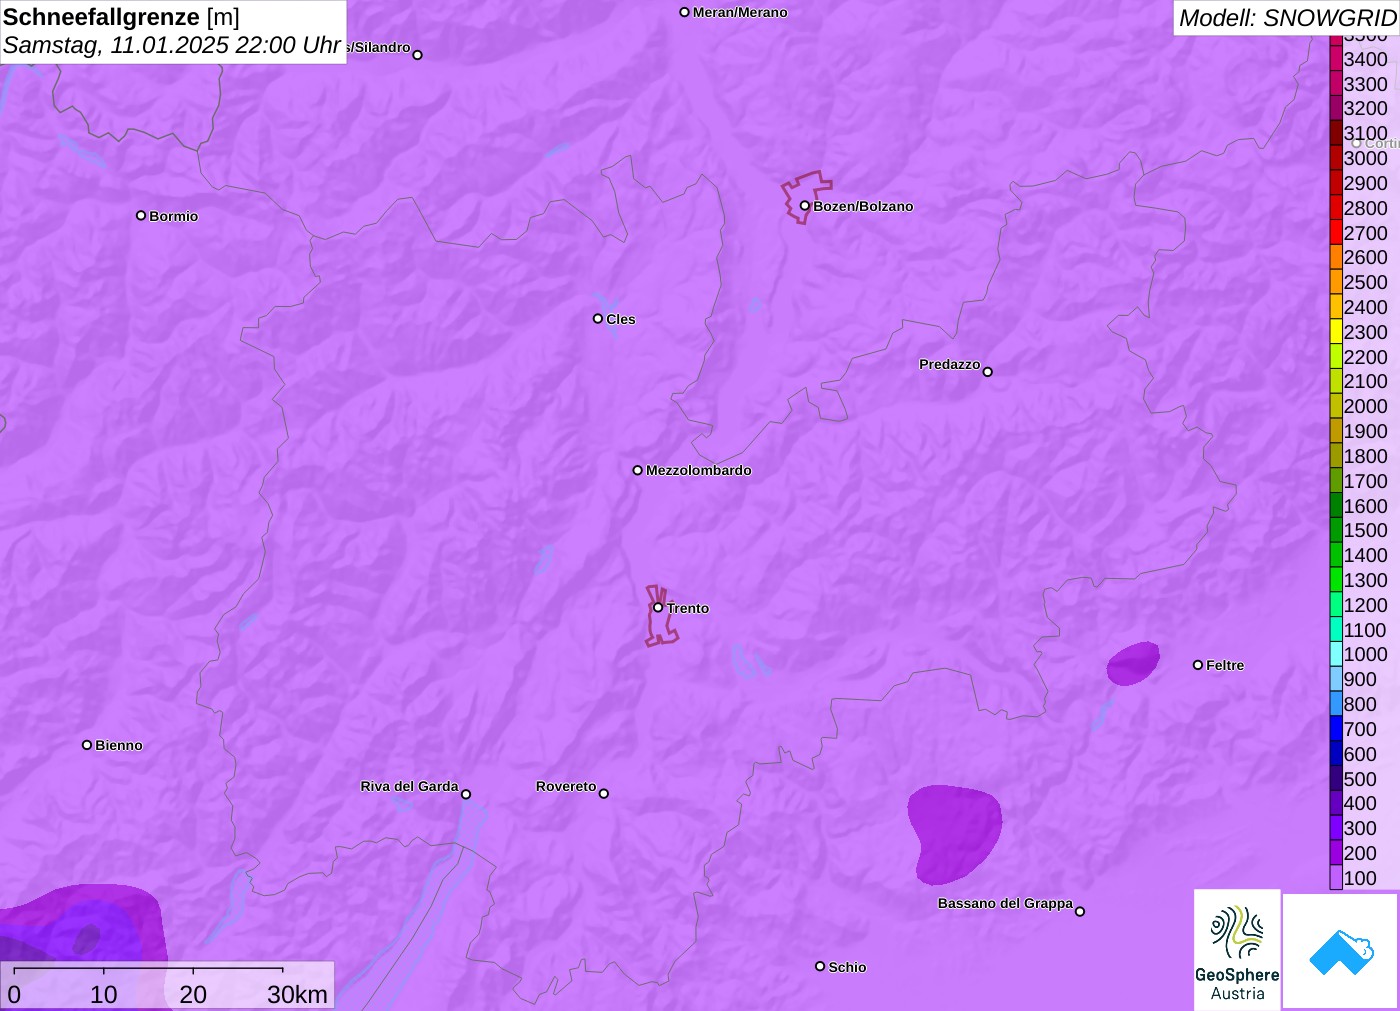Click the 1900 legend value label
The image size is (1400, 1011).
pyautogui.click(x=1366, y=431)
